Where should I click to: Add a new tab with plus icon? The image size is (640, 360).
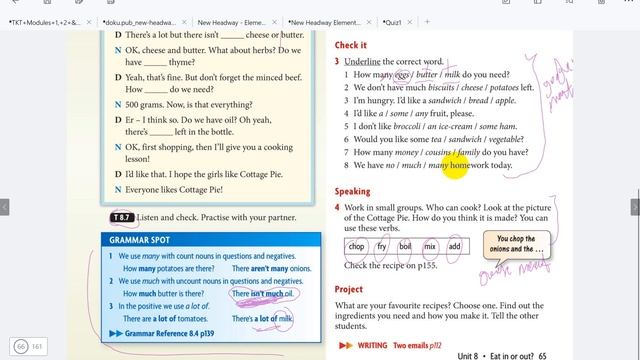427,22
